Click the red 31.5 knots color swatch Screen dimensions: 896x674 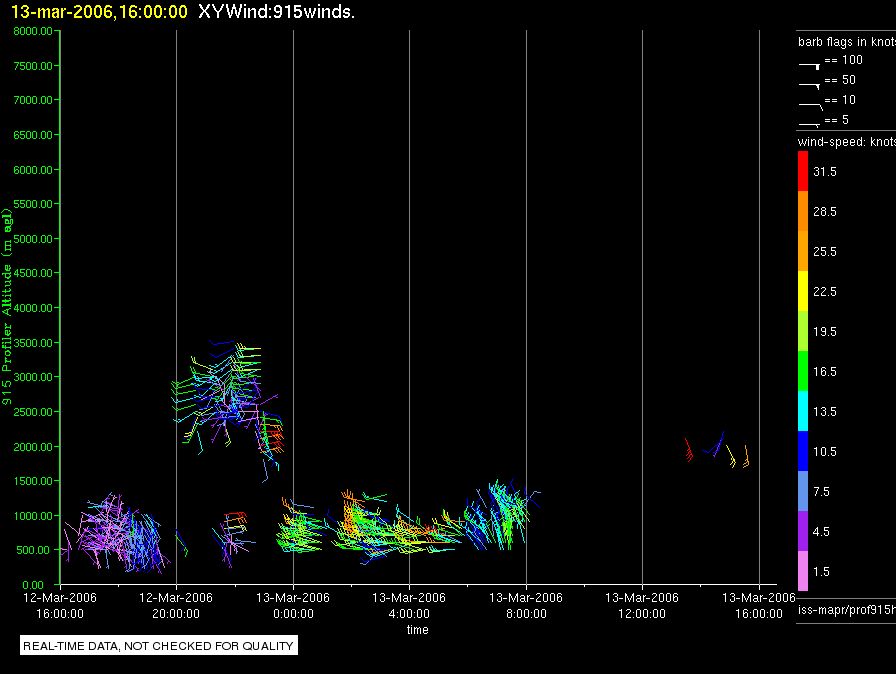(x=803, y=171)
